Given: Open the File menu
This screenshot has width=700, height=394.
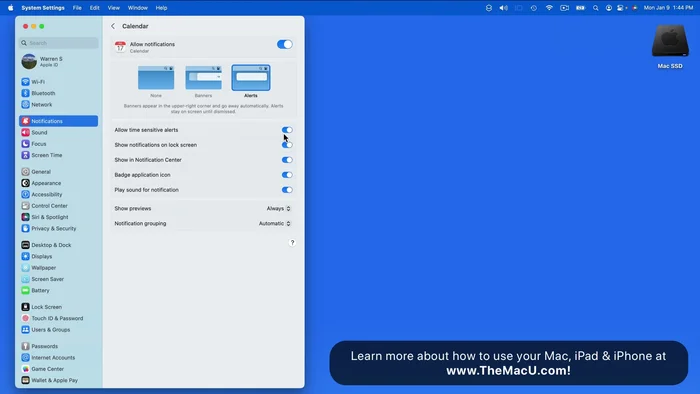Looking at the screenshot, I should pos(77,8).
